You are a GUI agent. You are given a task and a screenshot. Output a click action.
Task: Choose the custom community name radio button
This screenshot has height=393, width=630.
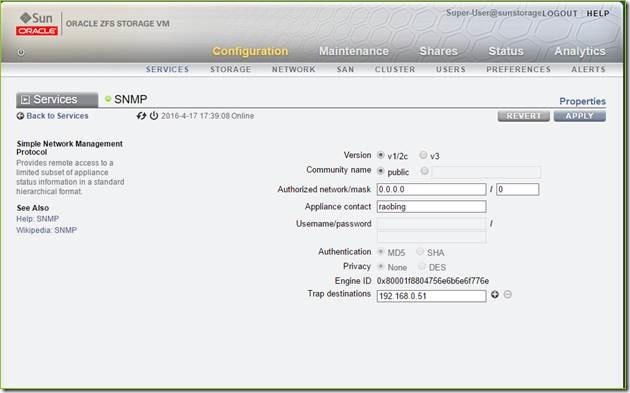click(x=424, y=171)
